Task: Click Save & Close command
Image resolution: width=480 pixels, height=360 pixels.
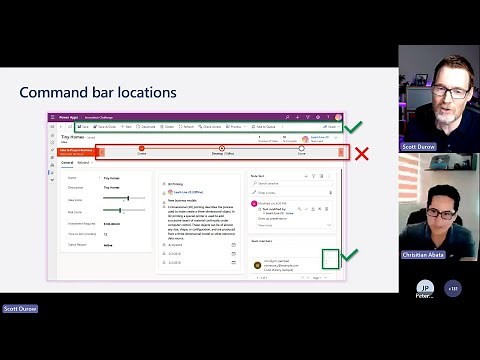Action: coord(105,127)
